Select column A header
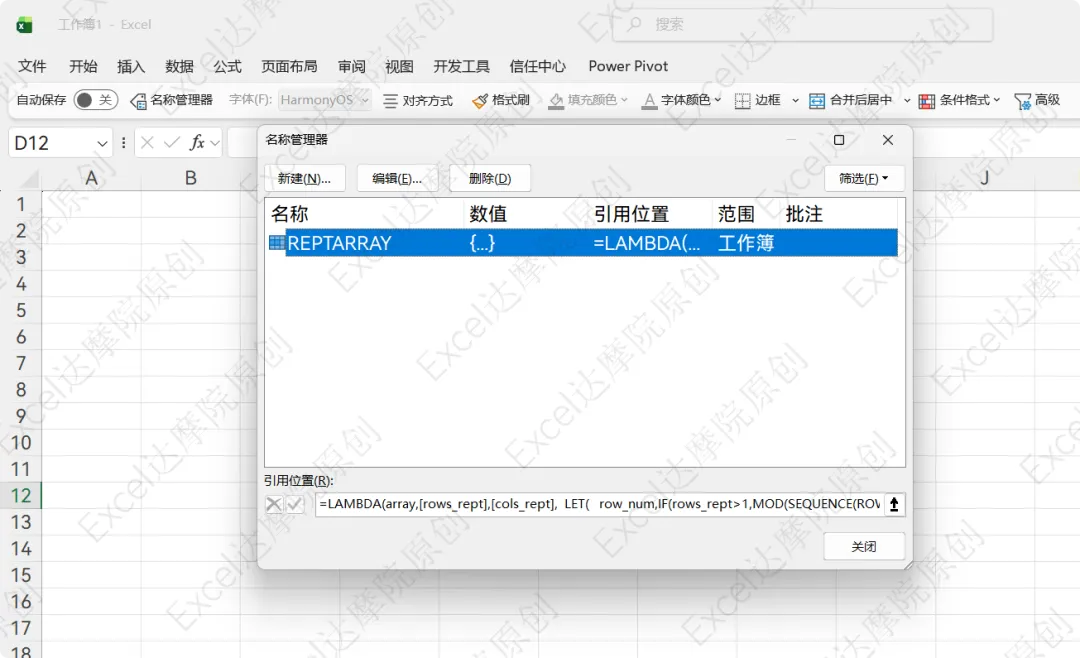 (91, 178)
